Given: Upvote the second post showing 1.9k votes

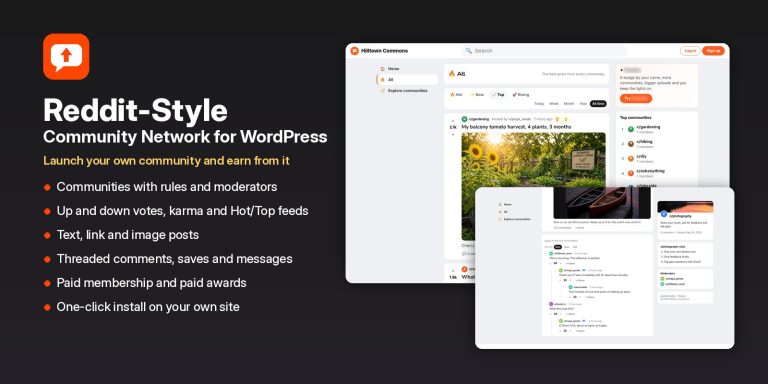Looking at the screenshot, I should point(453,271).
